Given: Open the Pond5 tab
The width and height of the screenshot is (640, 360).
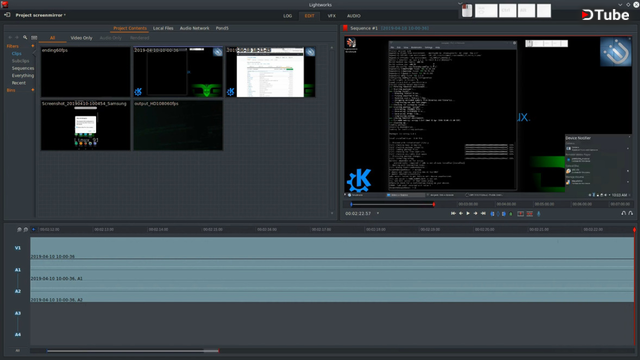Looking at the screenshot, I should coord(222,28).
